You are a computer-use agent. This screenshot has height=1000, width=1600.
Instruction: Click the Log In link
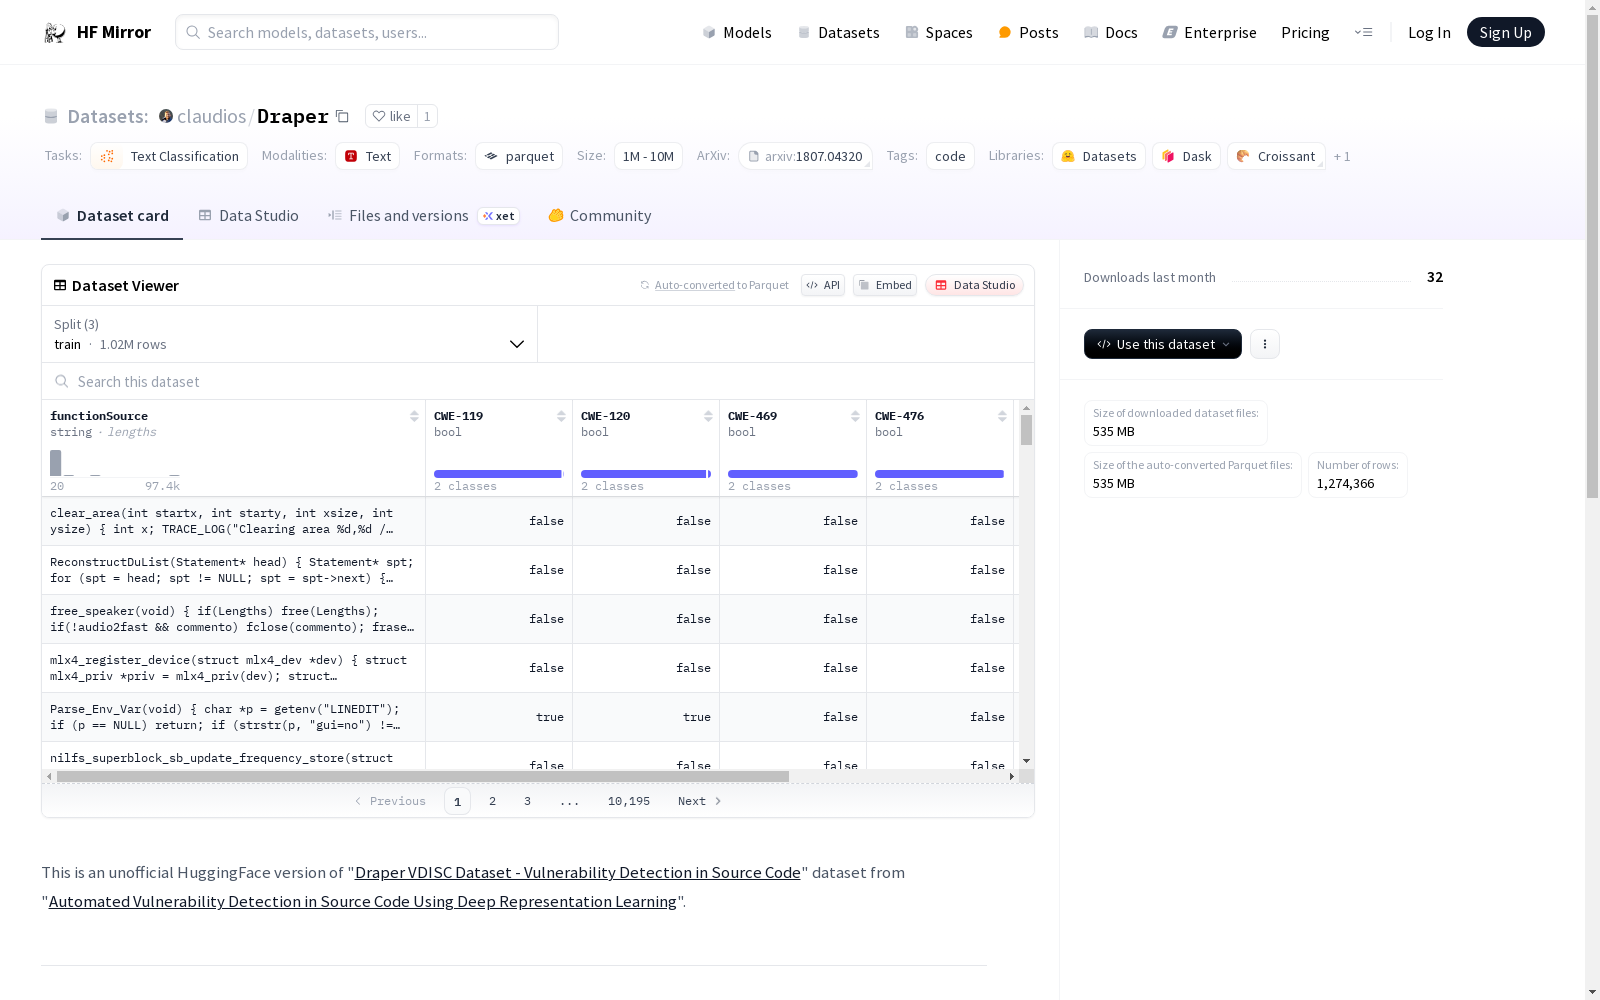[1429, 32]
